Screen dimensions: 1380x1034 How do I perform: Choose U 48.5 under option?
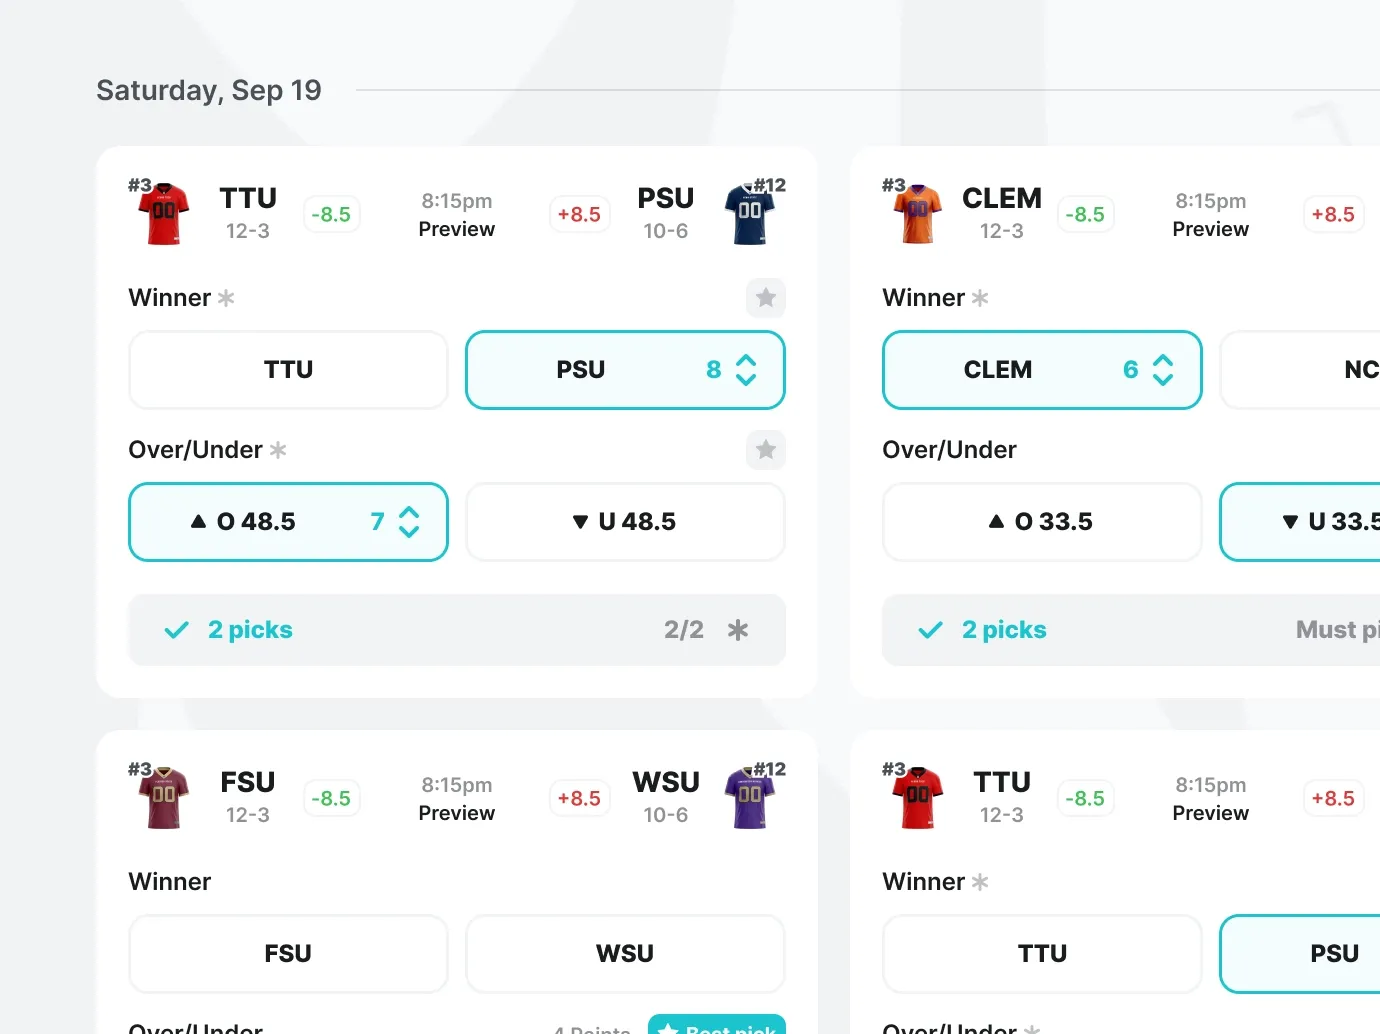click(625, 522)
